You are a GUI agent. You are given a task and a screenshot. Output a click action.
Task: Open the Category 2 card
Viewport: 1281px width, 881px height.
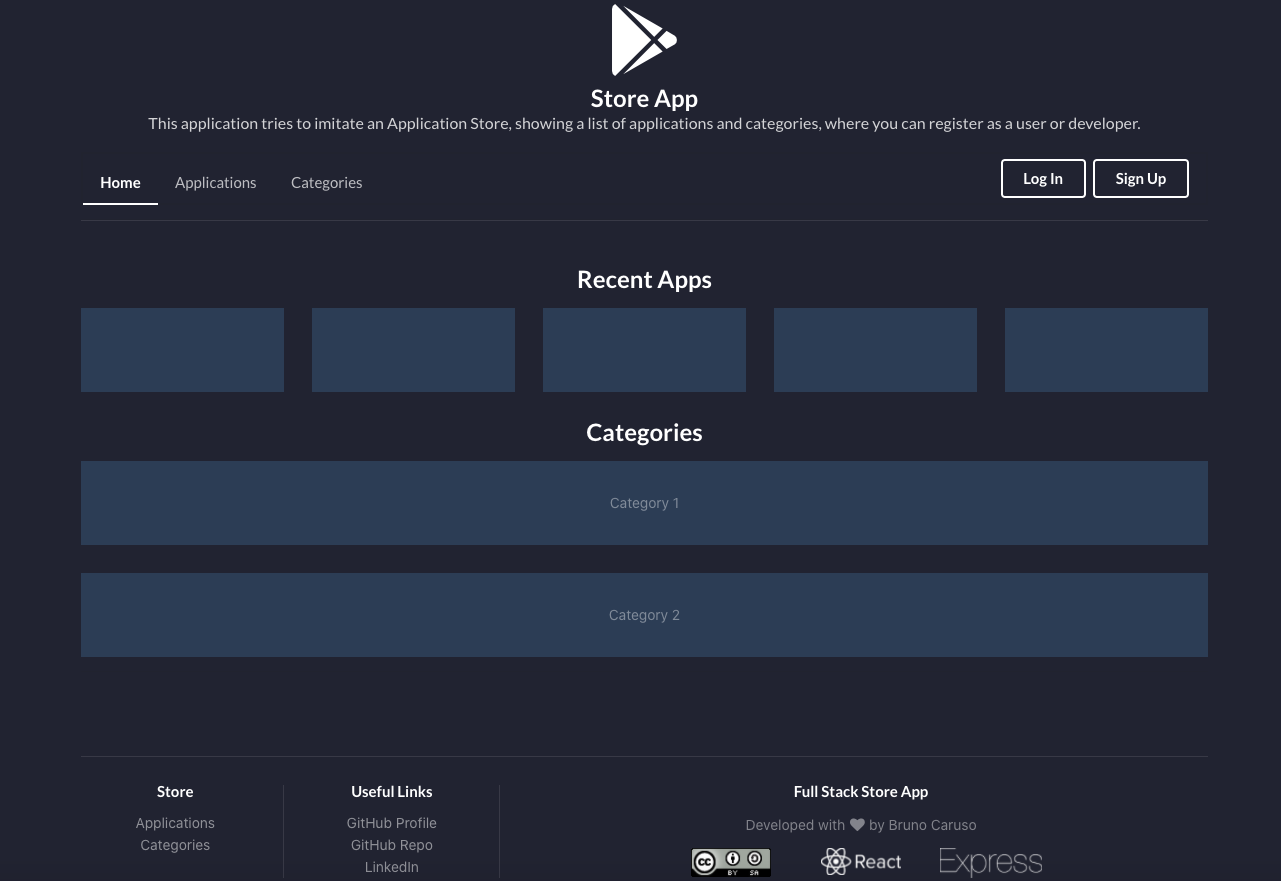point(644,615)
